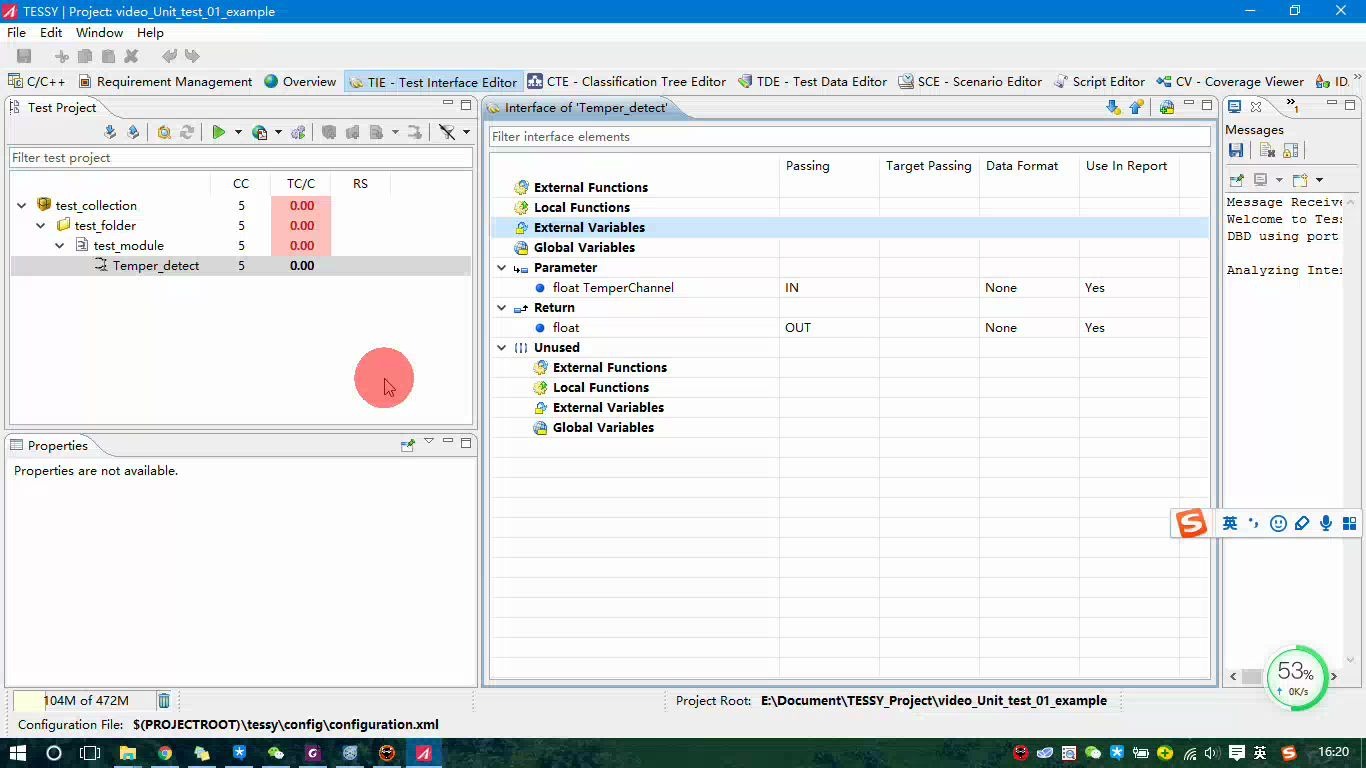The width and height of the screenshot is (1366, 768).
Task: Open the Edit menu
Action: coord(51,33)
